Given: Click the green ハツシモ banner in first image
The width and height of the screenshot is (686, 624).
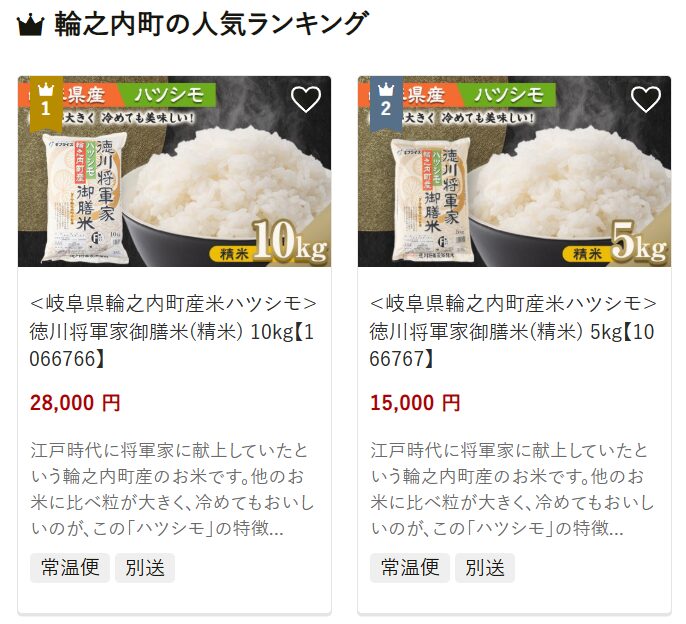Looking at the screenshot, I should 168,95.
